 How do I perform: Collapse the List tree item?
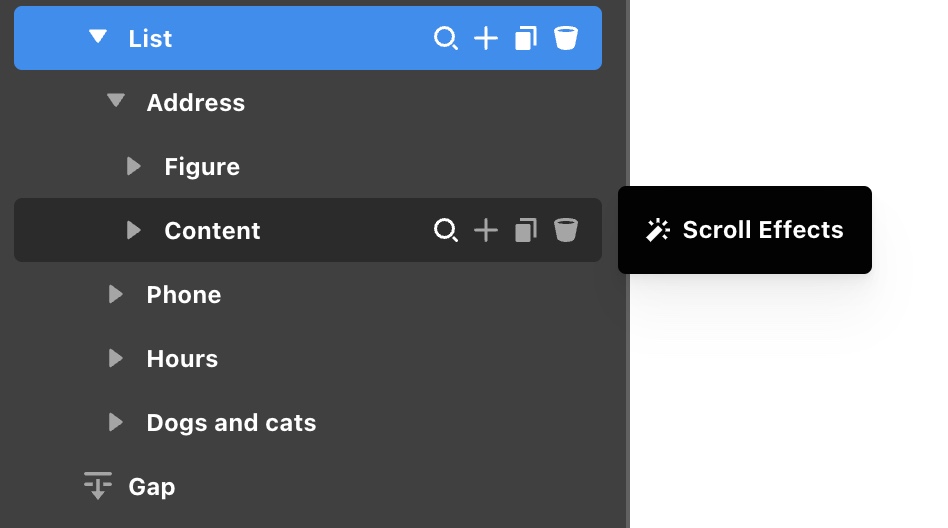tap(97, 38)
